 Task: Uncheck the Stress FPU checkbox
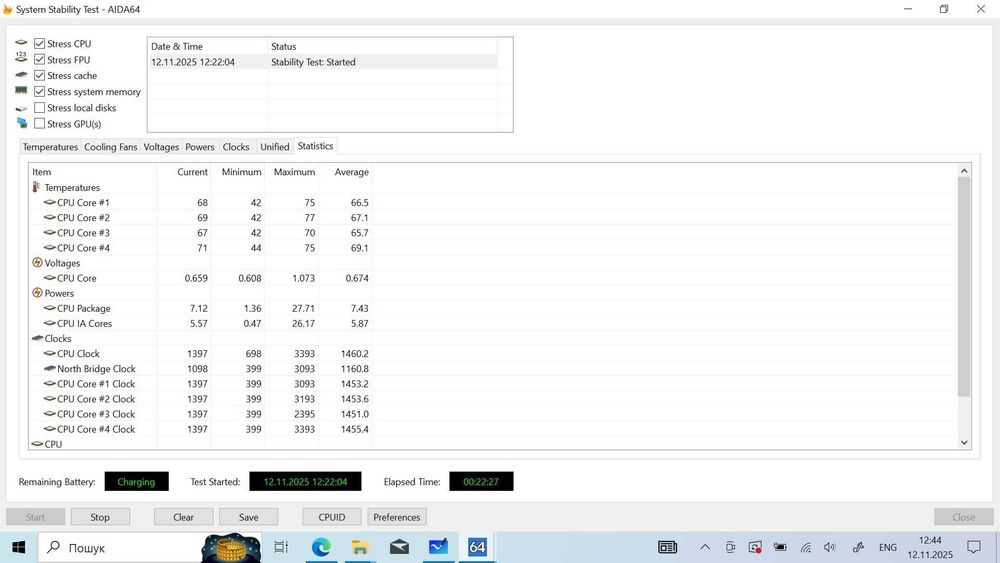pos(40,59)
